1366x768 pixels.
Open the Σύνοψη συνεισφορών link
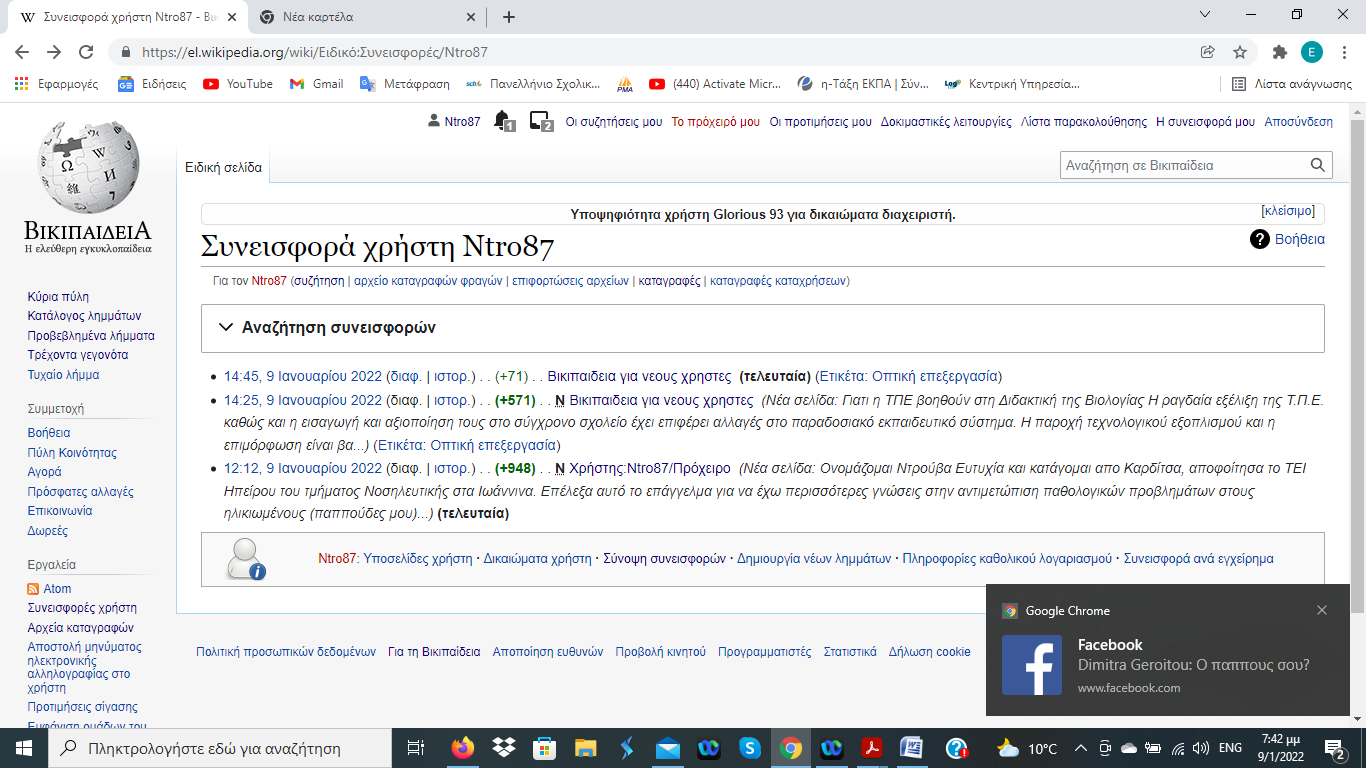point(664,559)
